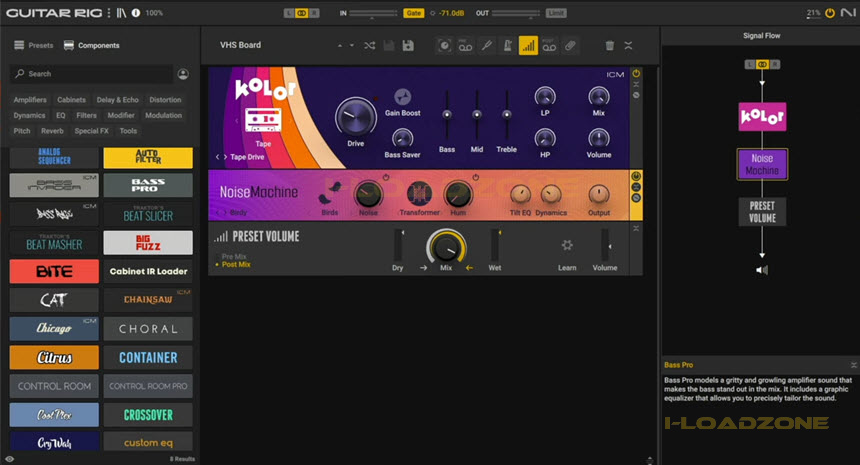Select Noise Machine block in Signal Flow
This screenshot has height=465, width=860.
tap(762, 164)
